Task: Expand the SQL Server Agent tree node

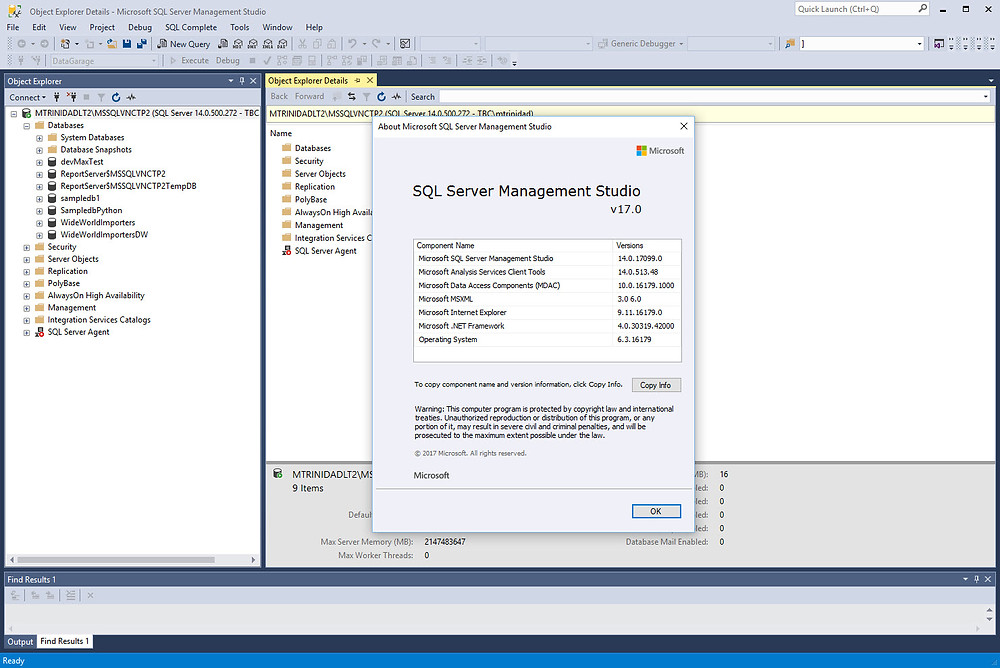Action: 27,332
